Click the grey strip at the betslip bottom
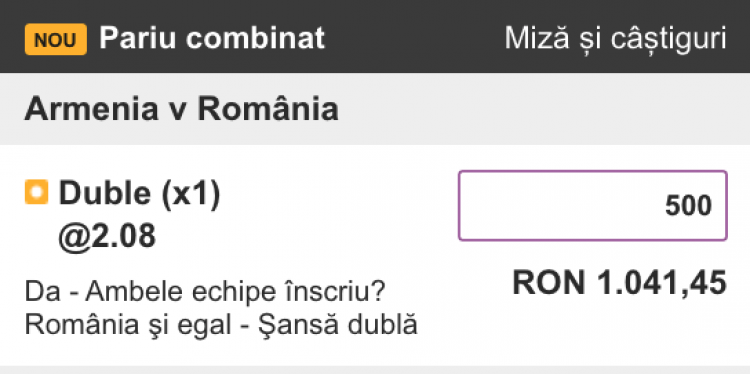 (x=375, y=370)
